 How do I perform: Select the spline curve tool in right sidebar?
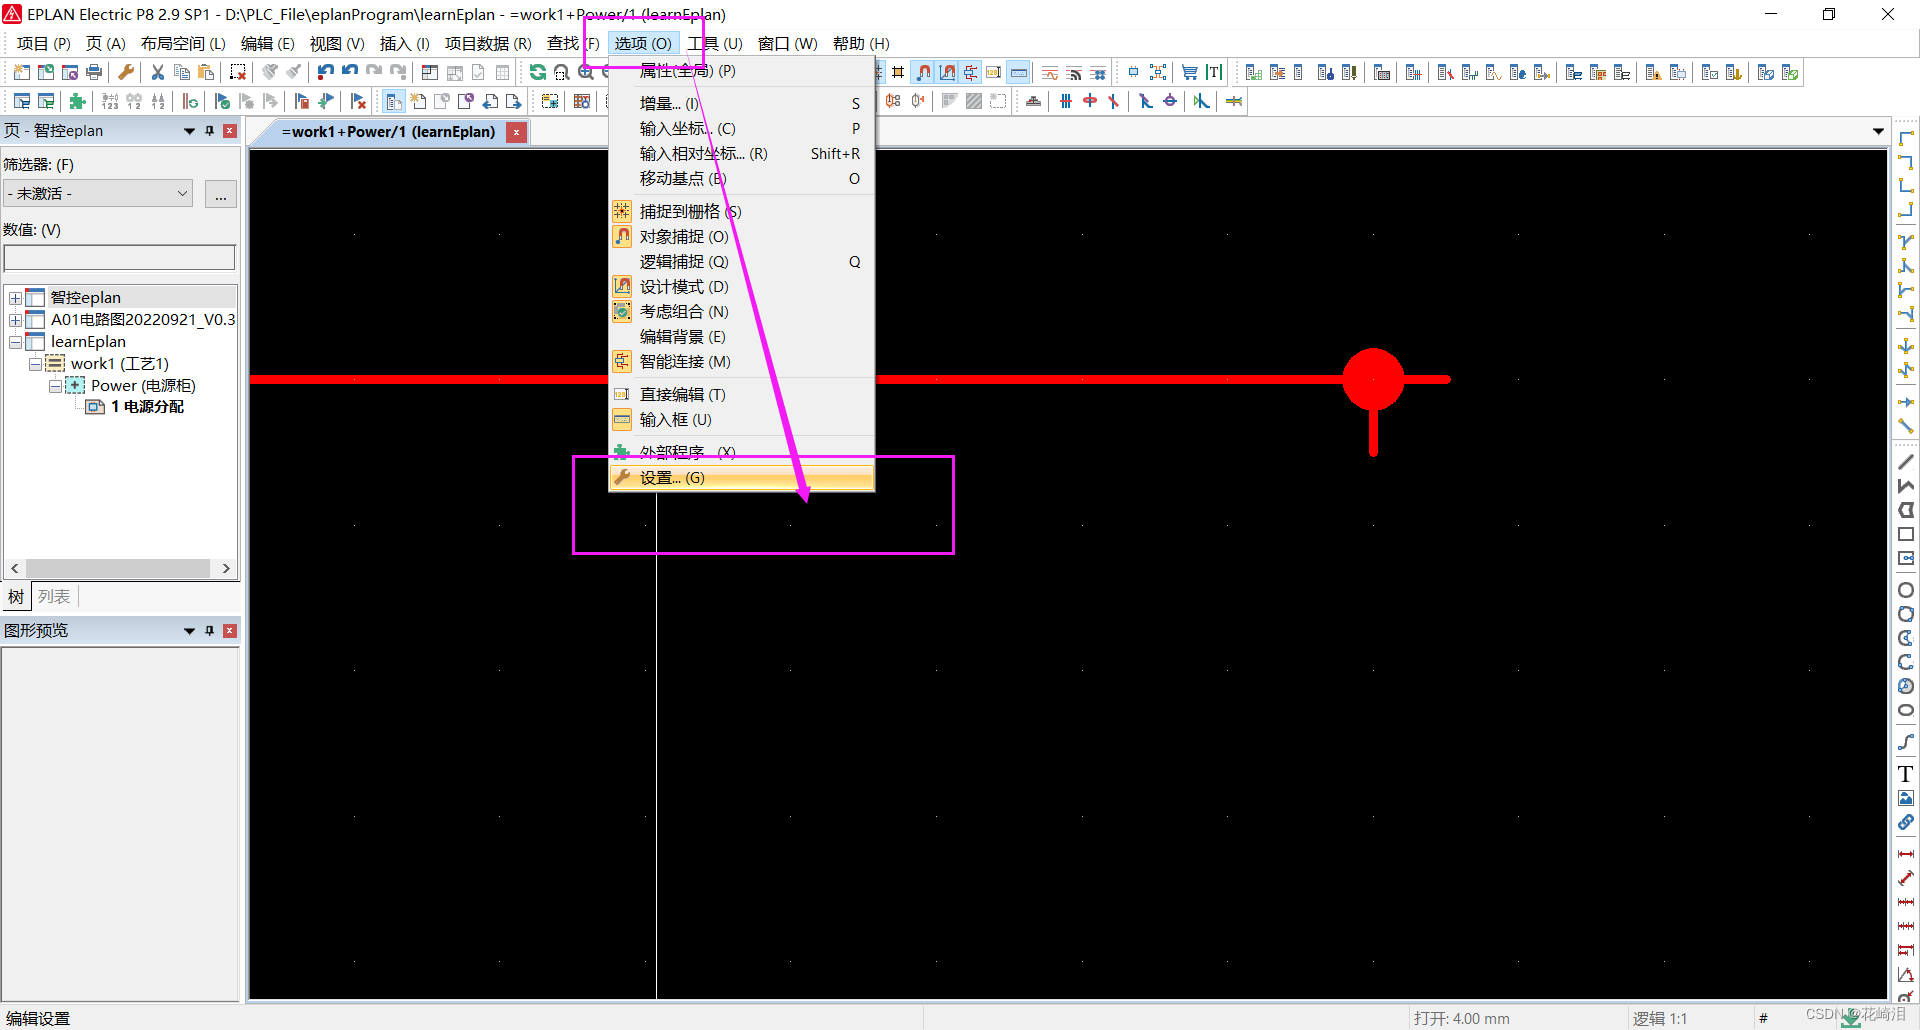coord(1906,742)
